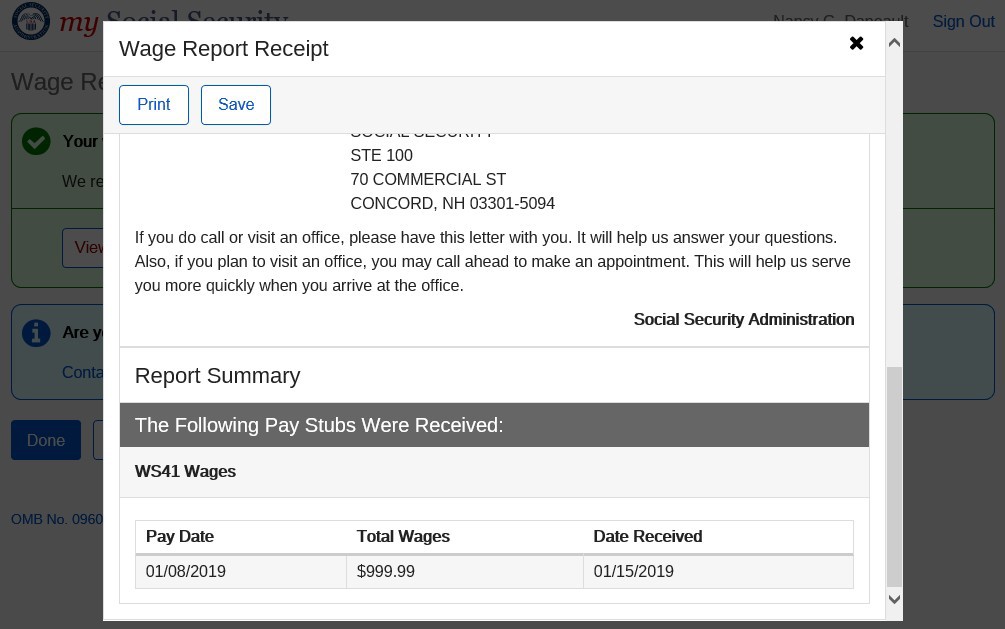This screenshot has width=1005, height=629.
Task: Click the Total Wages column header
Action: coord(403,537)
